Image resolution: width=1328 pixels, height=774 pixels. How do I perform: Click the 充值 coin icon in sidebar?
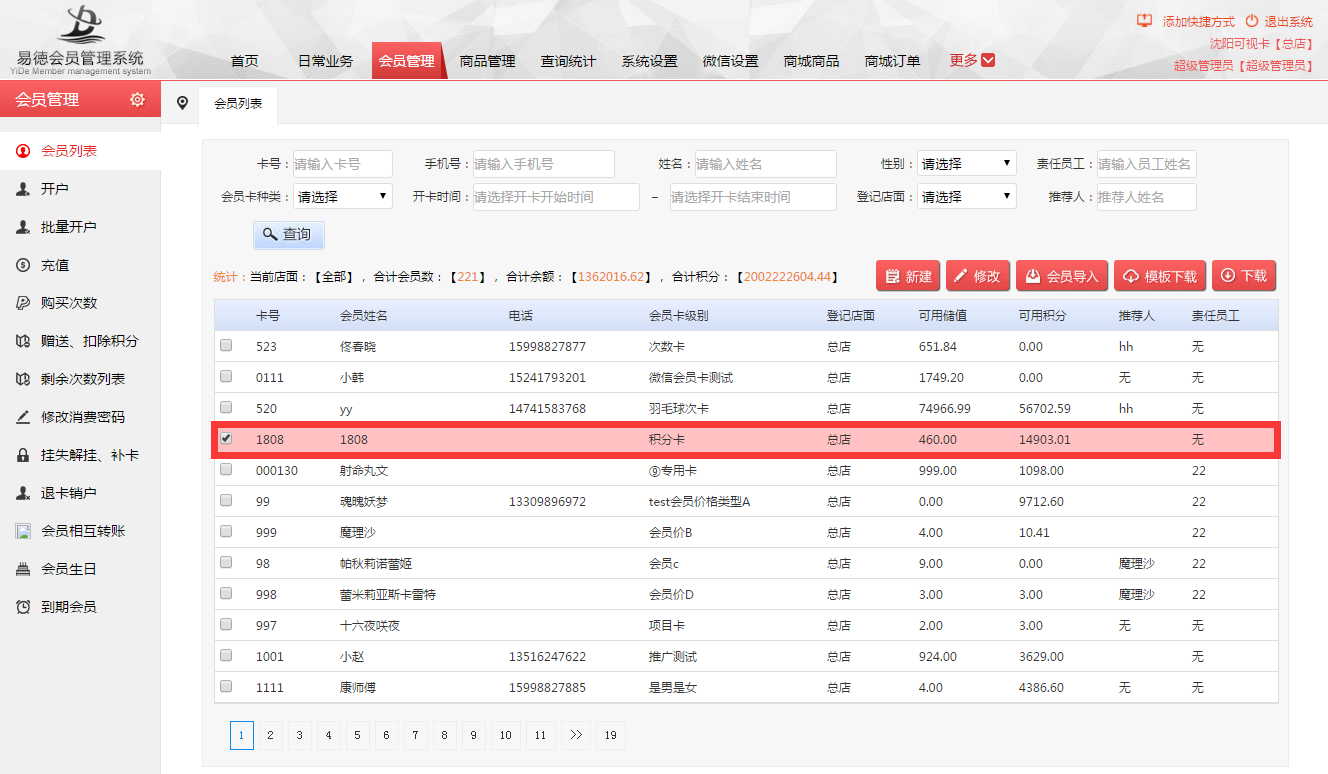pos(23,265)
